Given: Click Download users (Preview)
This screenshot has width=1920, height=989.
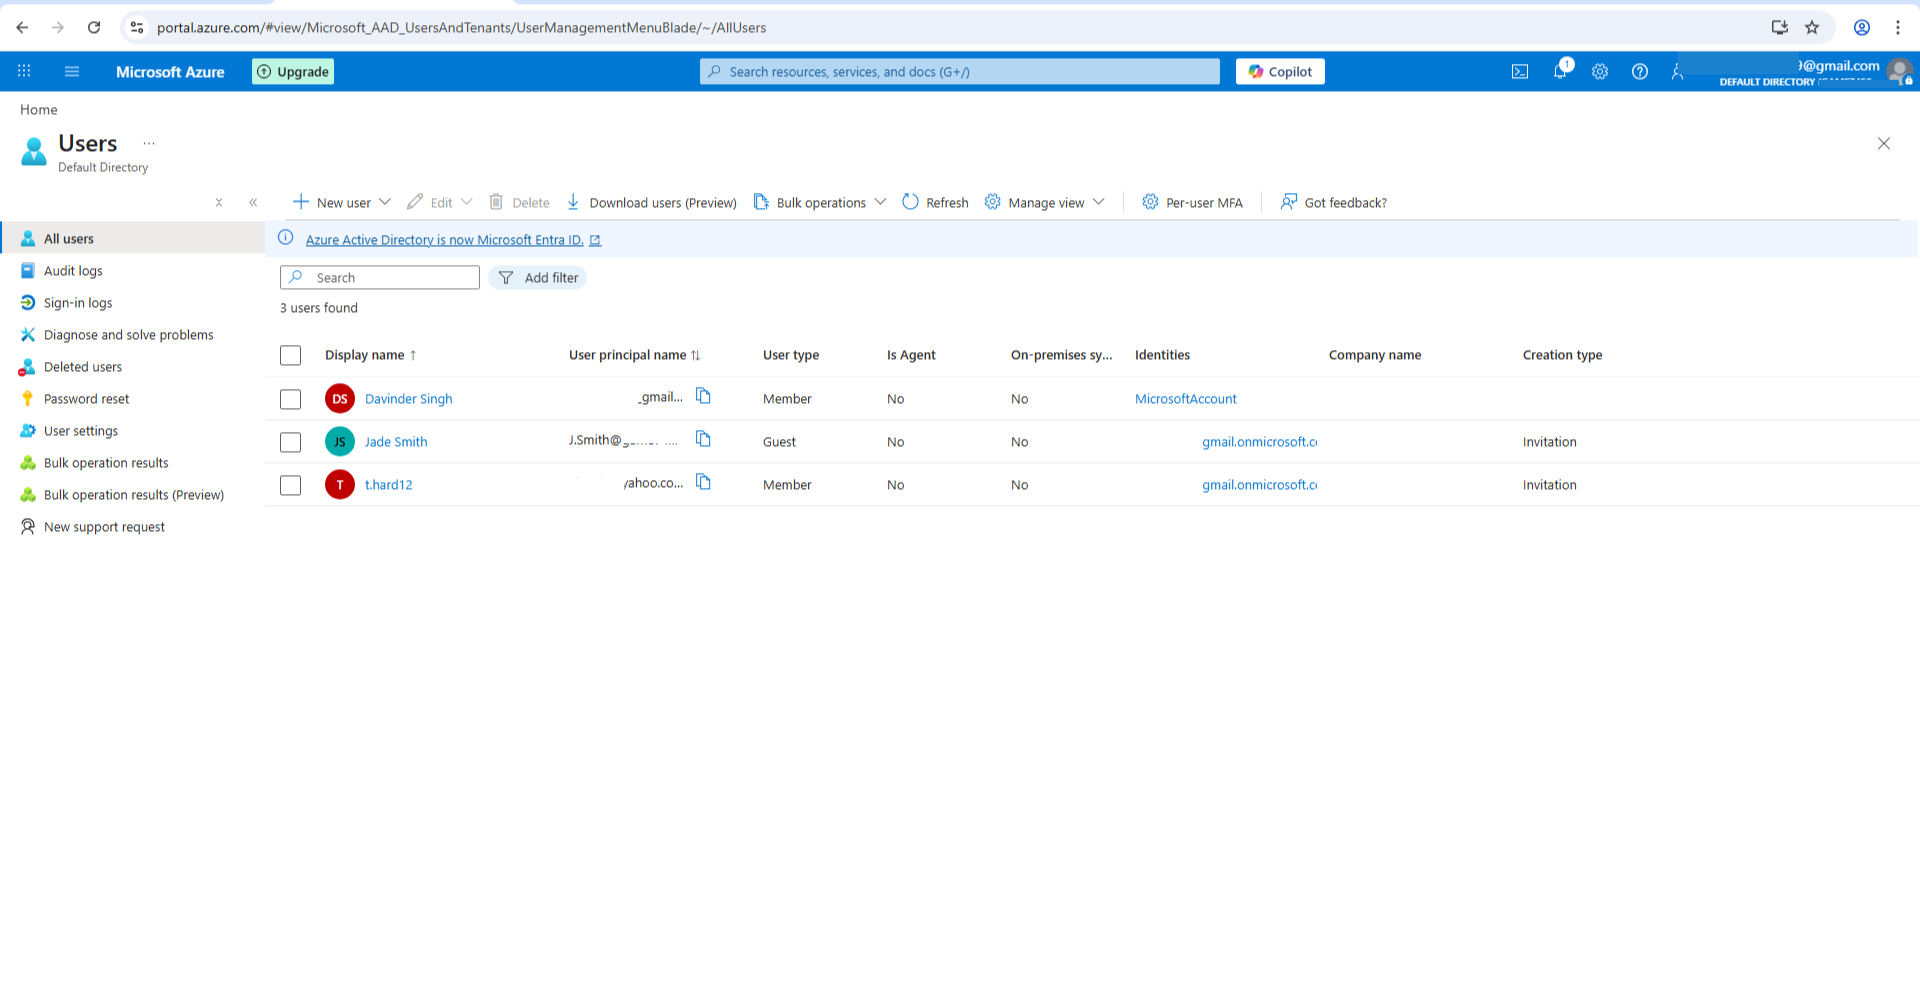Looking at the screenshot, I should pos(651,202).
